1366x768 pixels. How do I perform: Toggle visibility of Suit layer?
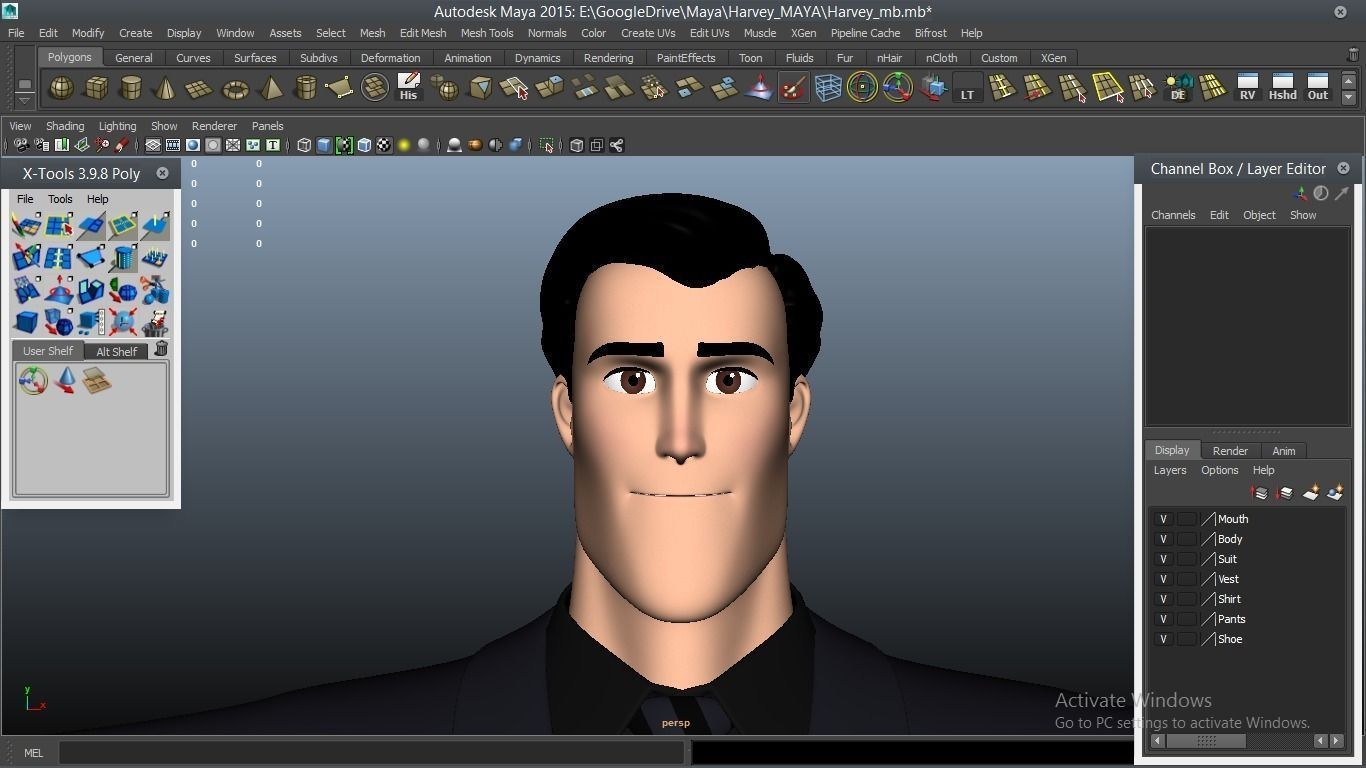pyautogui.click(x=1163, y=559)
